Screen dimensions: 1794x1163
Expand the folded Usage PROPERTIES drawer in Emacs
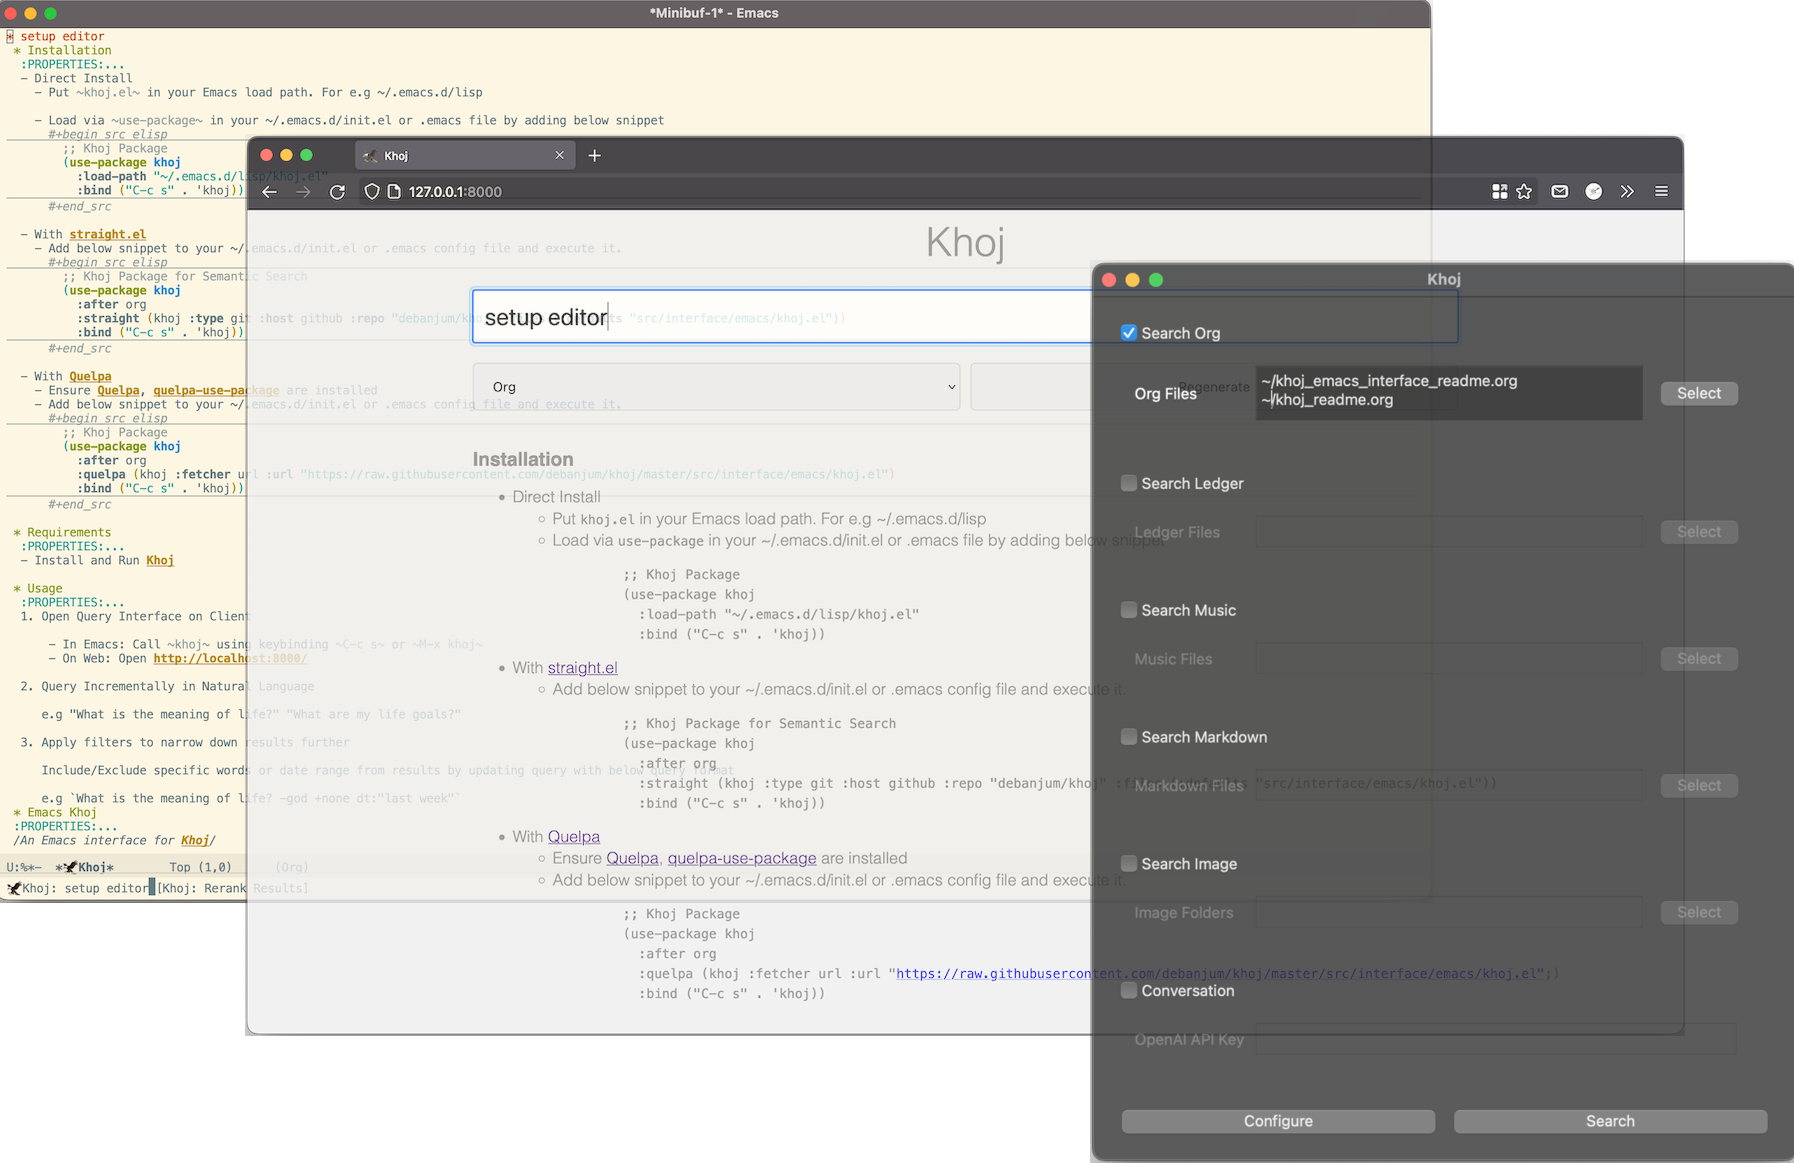[72, 602]
